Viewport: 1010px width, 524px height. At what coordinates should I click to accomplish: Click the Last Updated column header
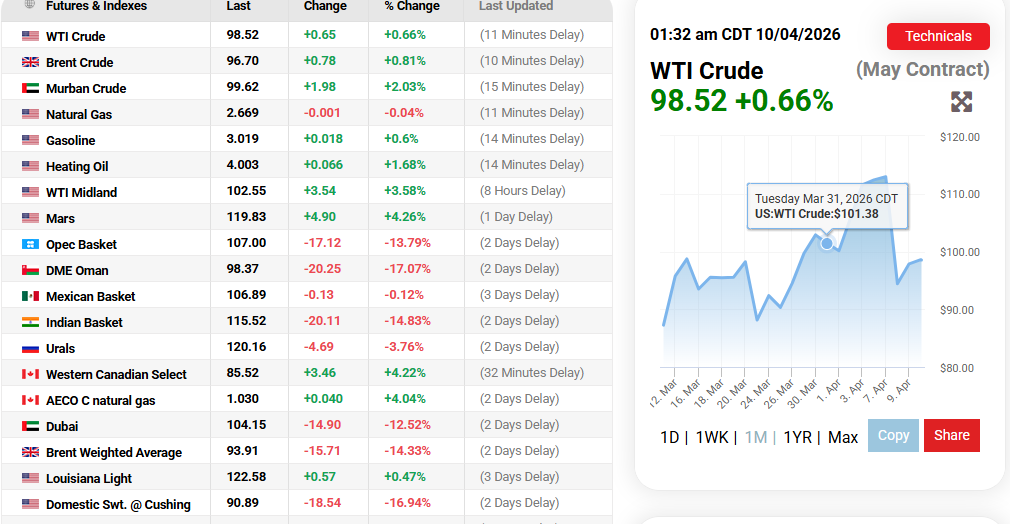[515, 6]
